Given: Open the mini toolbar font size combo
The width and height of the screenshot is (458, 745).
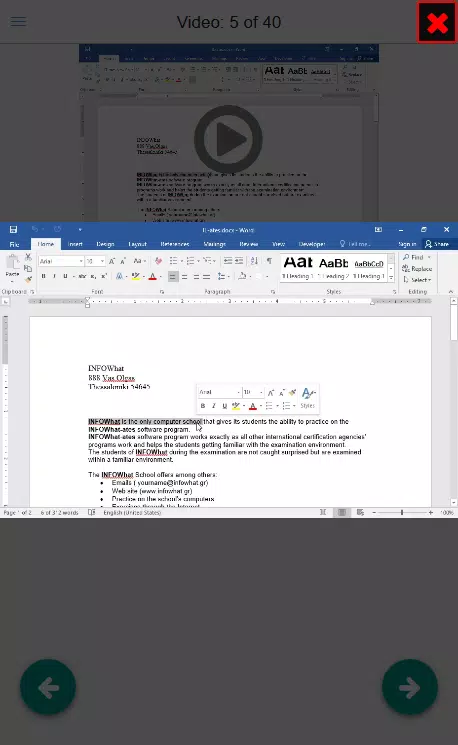Looking at the screenshot, I should tap(253, 392).
